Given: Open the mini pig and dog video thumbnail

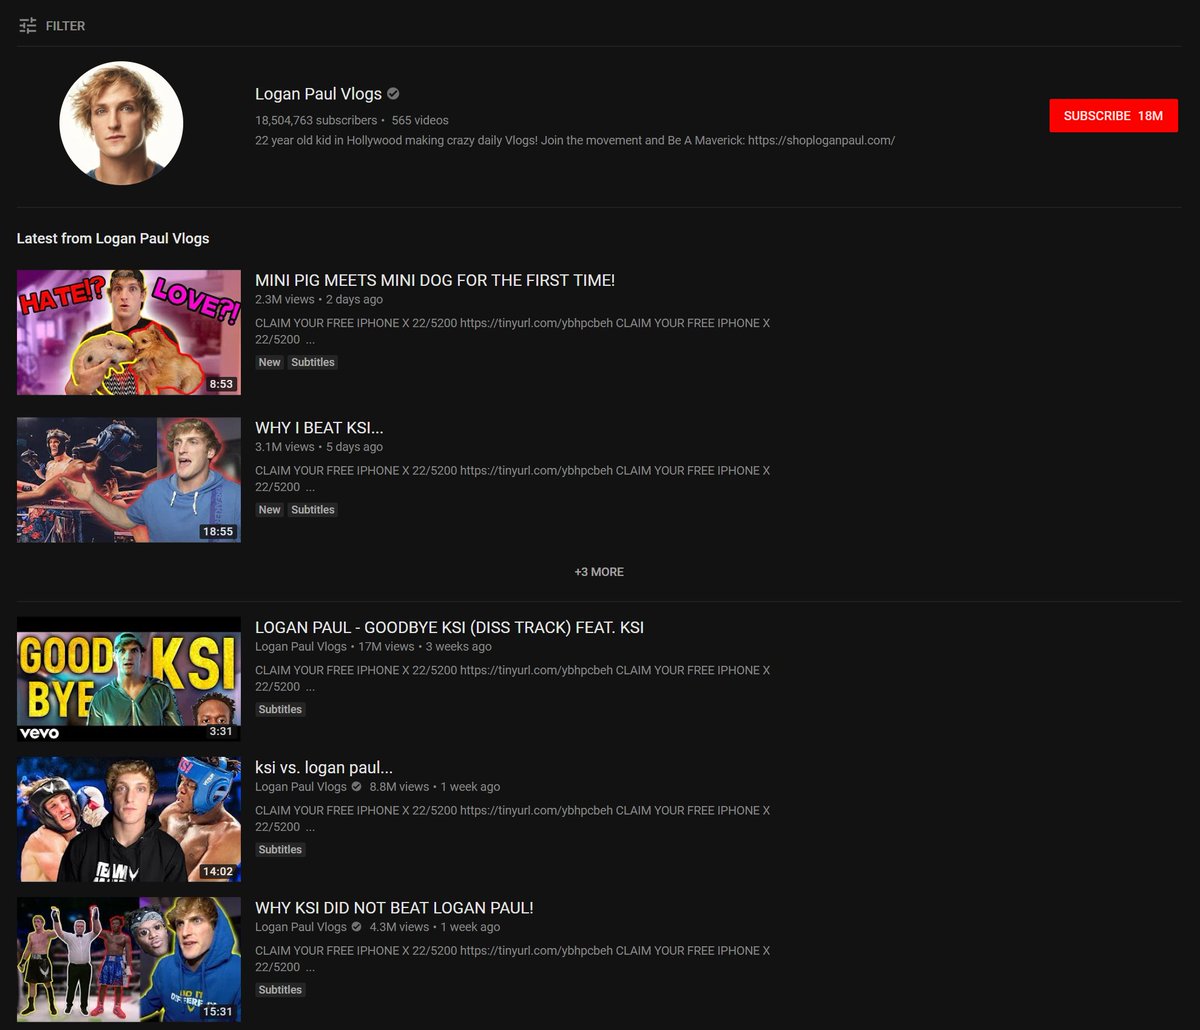Looking at the screenshot, I should (129, 332).
